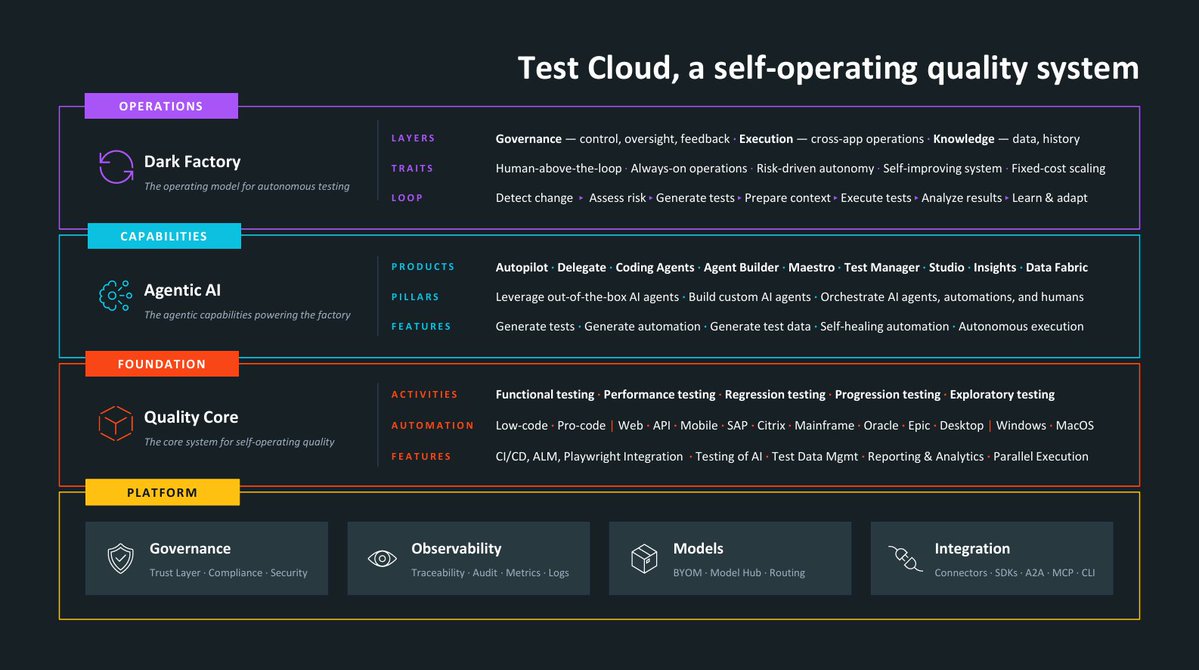Screen dimensions: 1199x670
Task: Click the 'Agentic AI' heading
Action: (182, 290)
